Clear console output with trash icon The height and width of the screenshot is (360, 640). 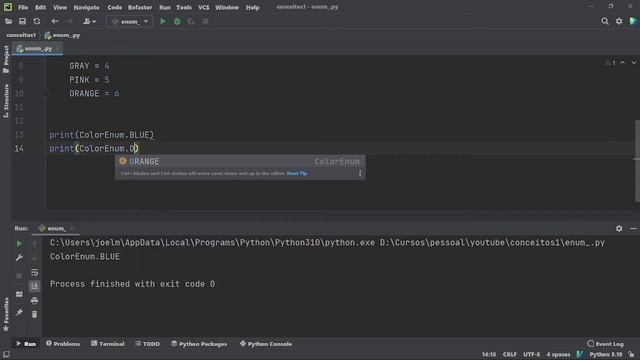point(35,315)
